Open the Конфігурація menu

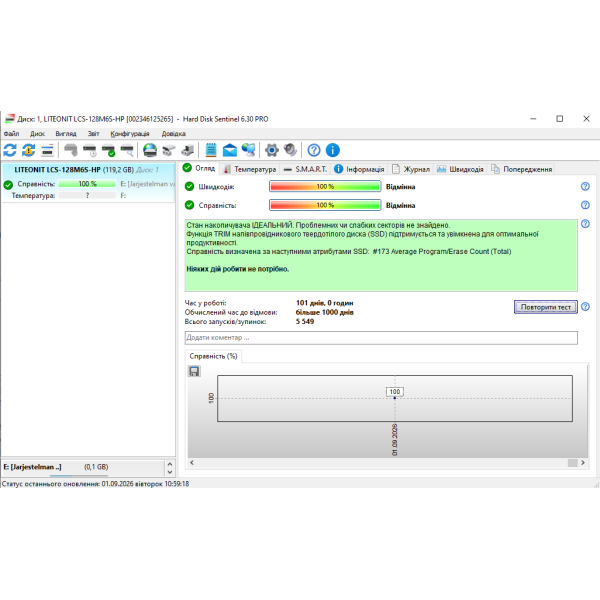[x=130, y=134]
